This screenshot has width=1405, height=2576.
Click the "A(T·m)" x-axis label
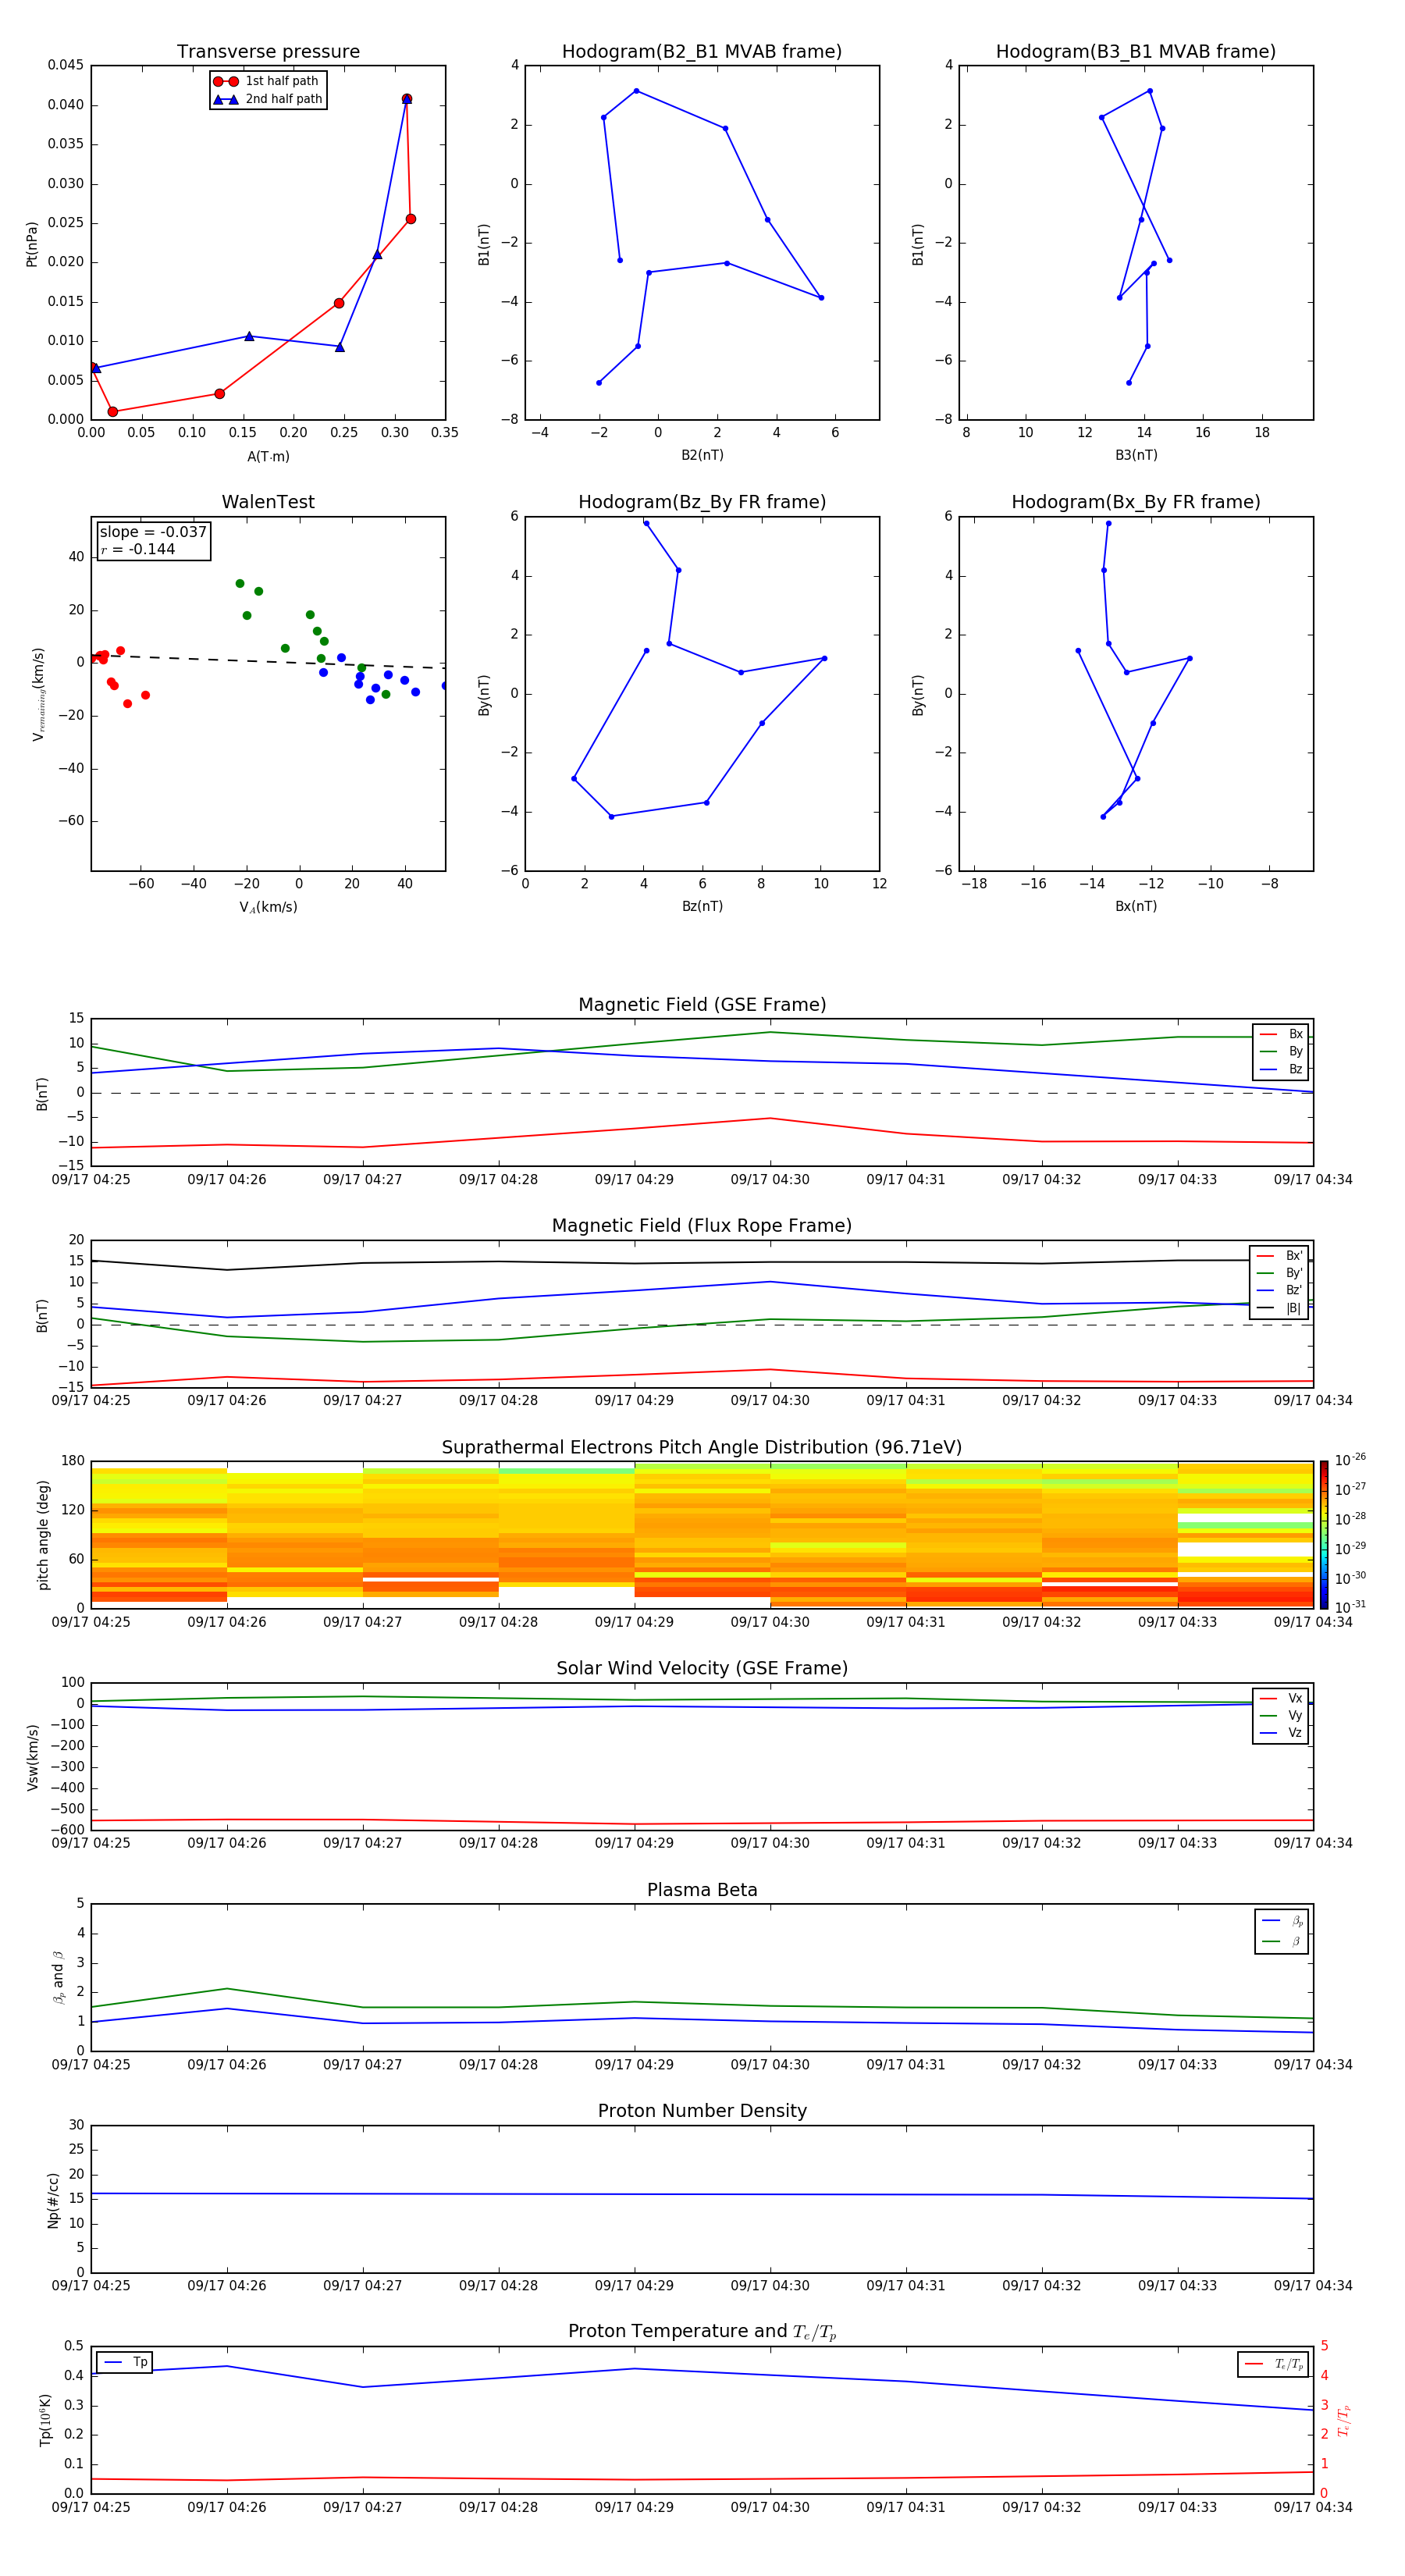pos(268,457)
